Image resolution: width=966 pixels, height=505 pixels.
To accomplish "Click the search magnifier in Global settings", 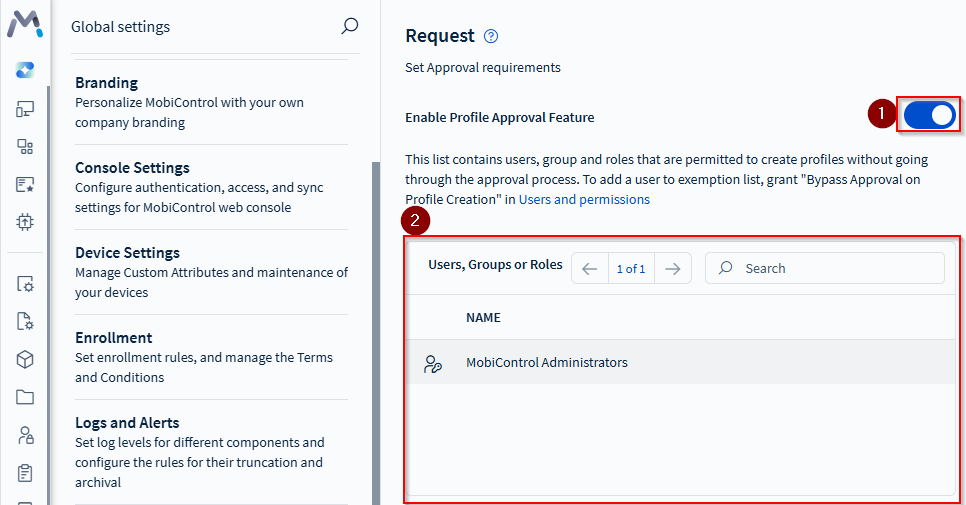I will pyautogui.click(x=349, y=26).
